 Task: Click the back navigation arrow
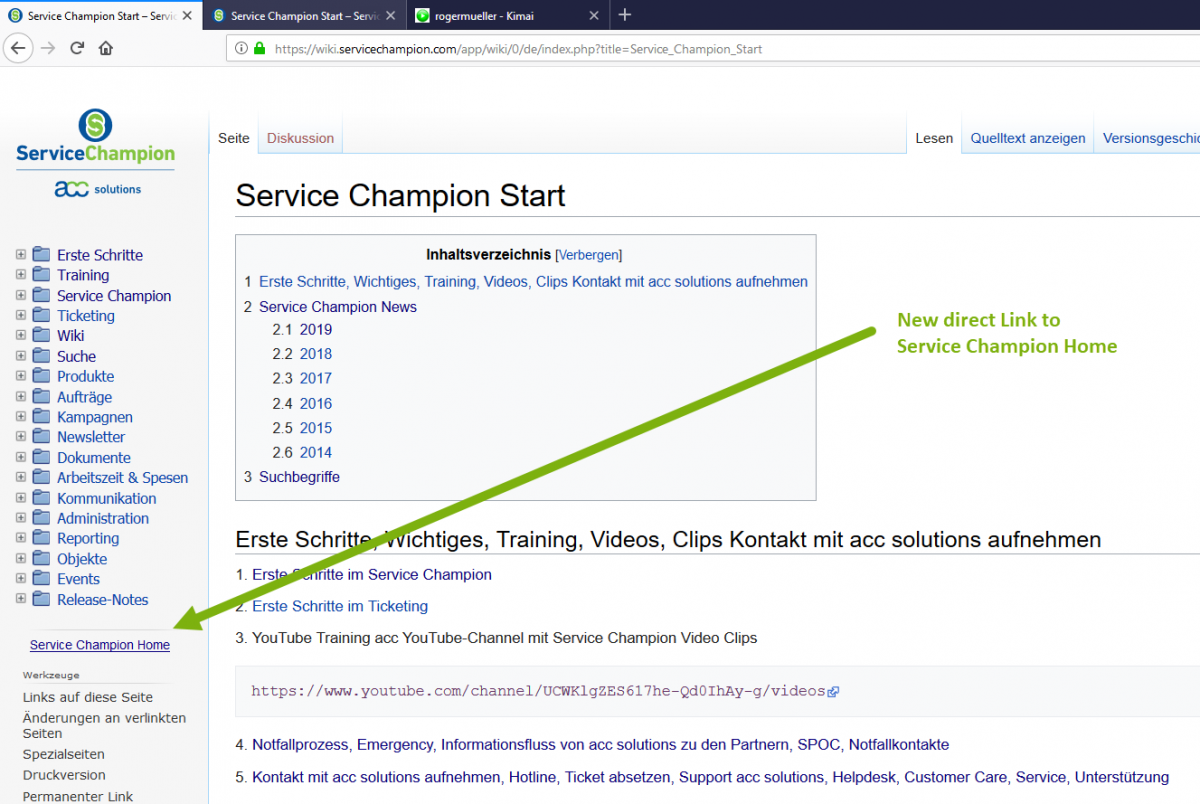click(18, 47)
